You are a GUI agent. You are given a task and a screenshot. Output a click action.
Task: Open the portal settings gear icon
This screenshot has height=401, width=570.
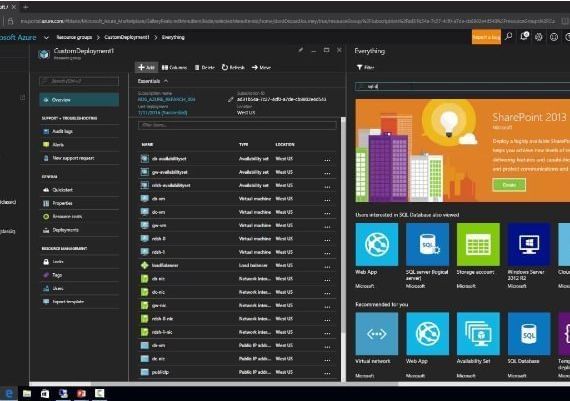[x=539, y=37]
